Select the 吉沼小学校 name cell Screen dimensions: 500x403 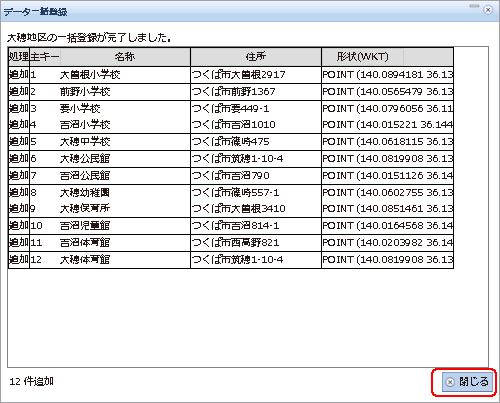[x=125, y=125]
